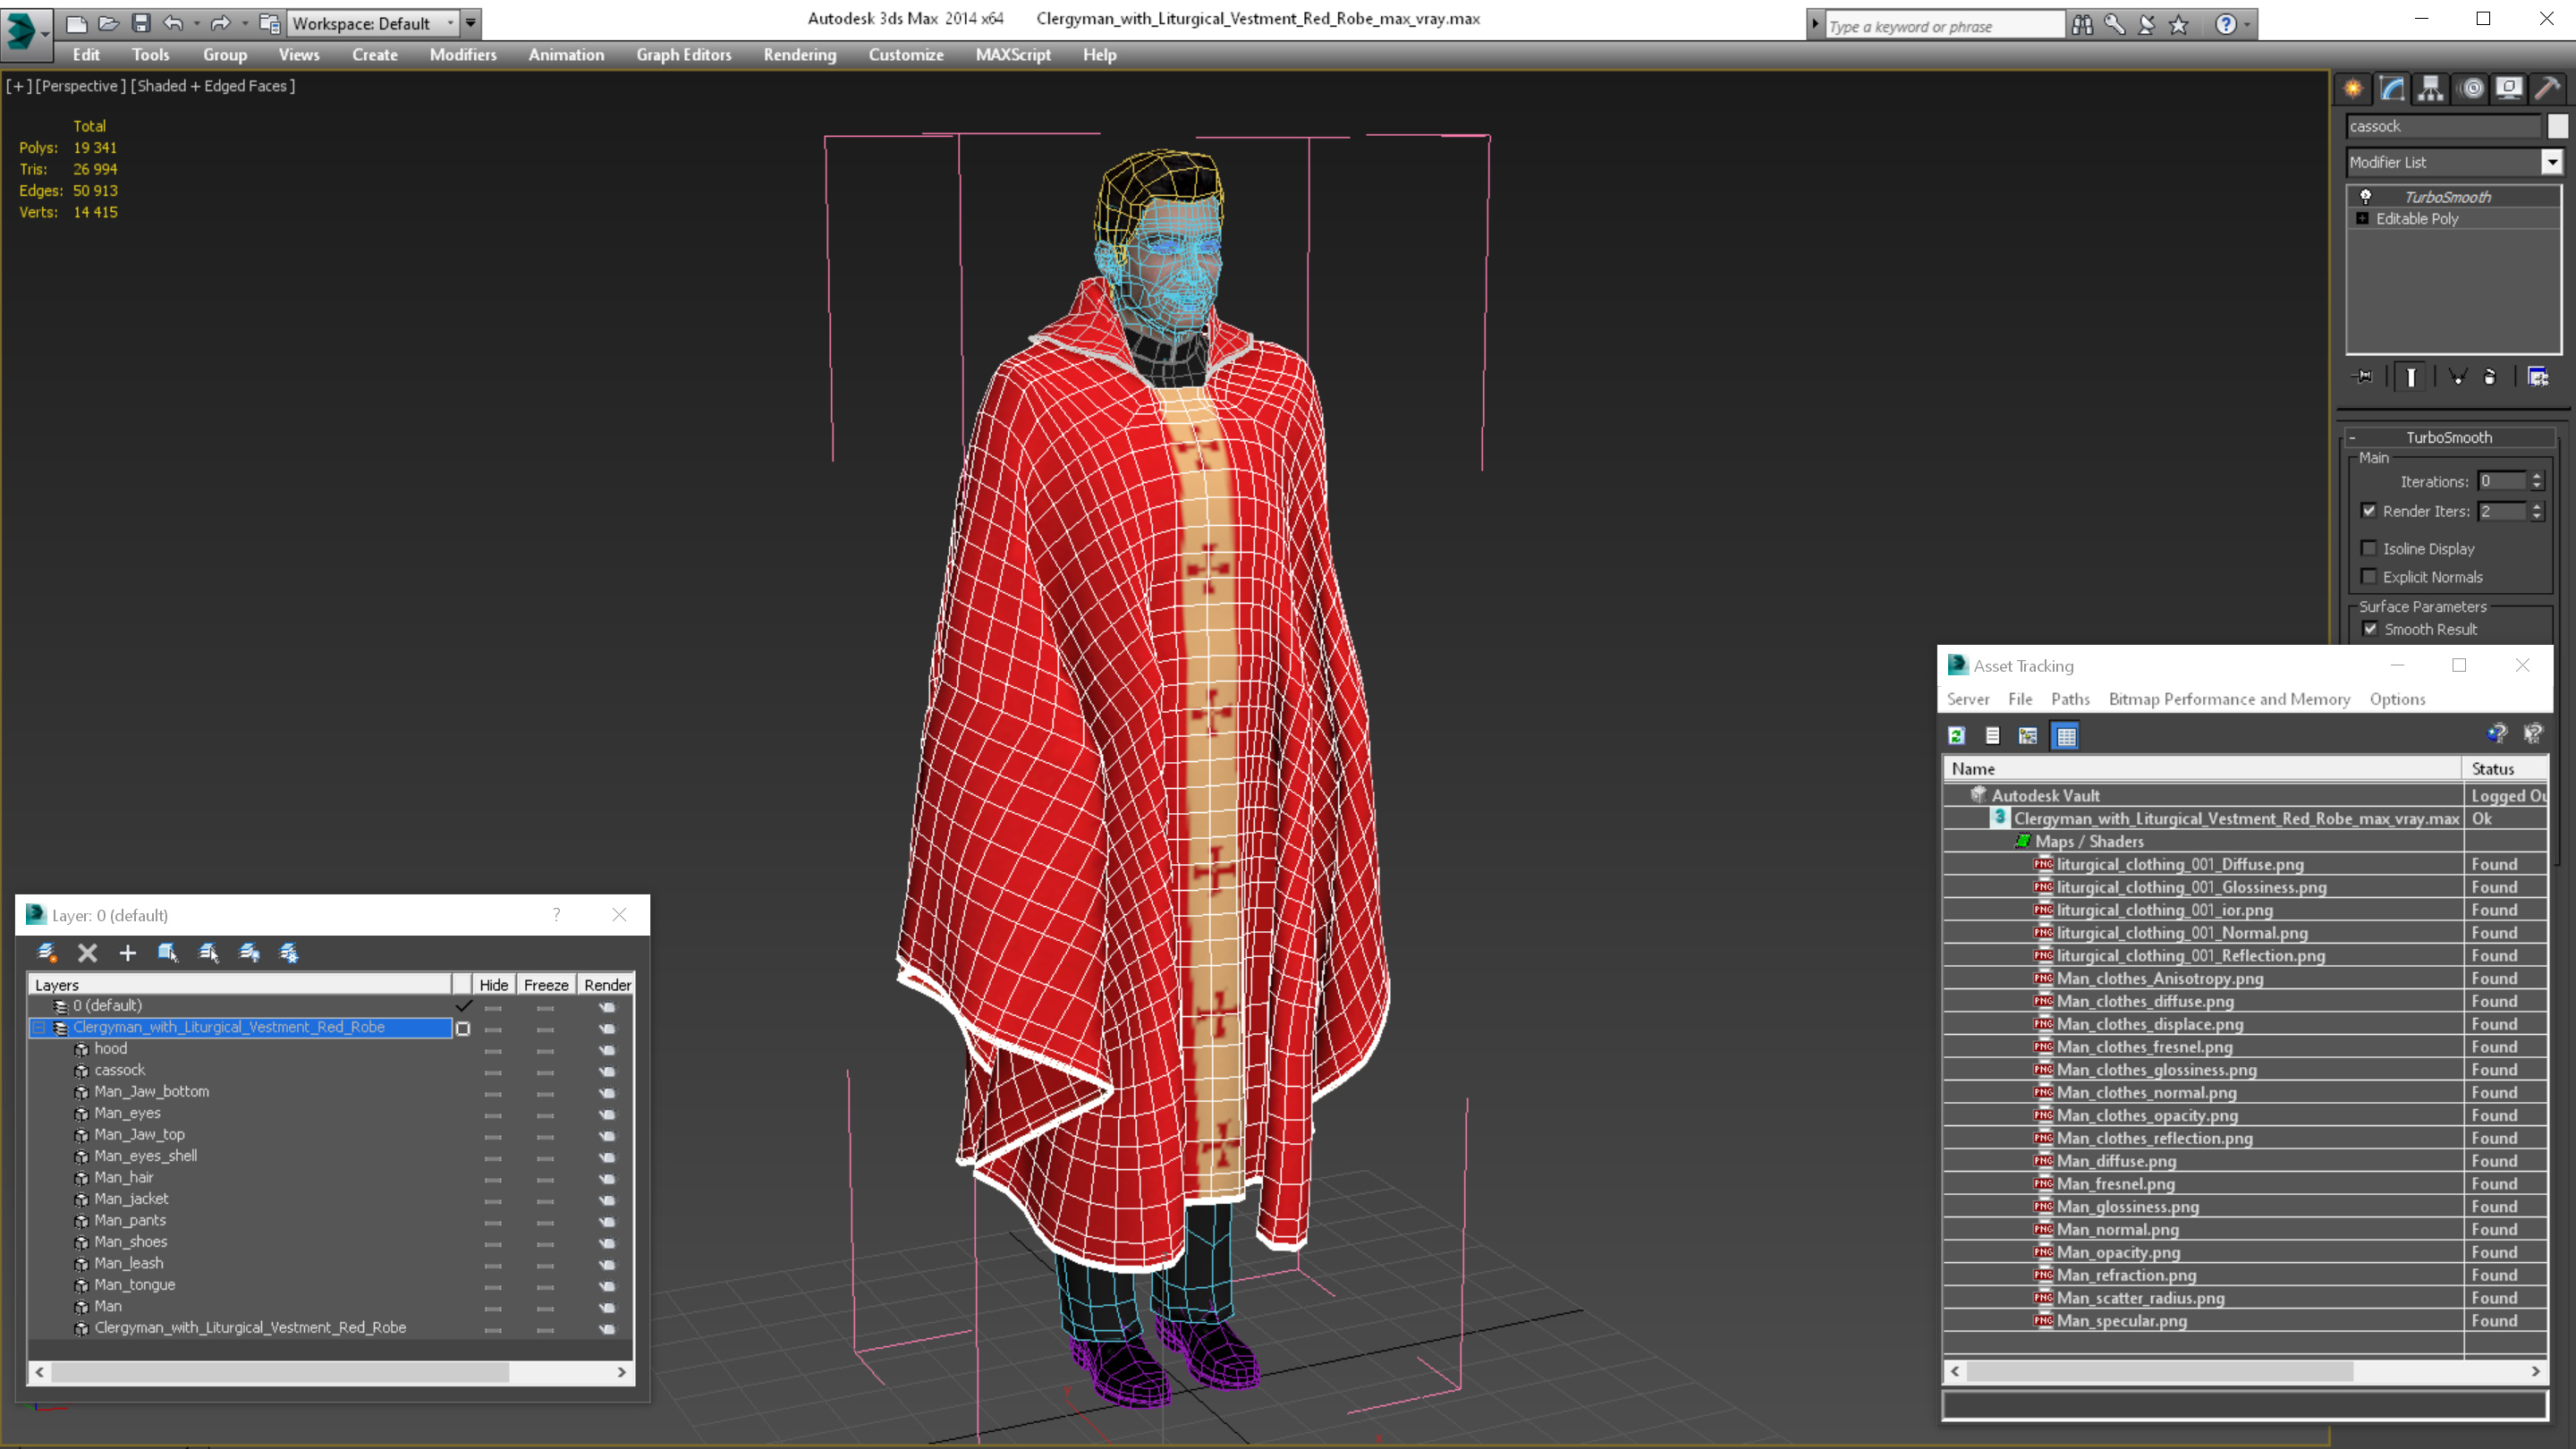Image resolution: width=2576 pixels, height=1449 pixels.
Task: Click the binoculars search icon
Action: click(2082, 25)
